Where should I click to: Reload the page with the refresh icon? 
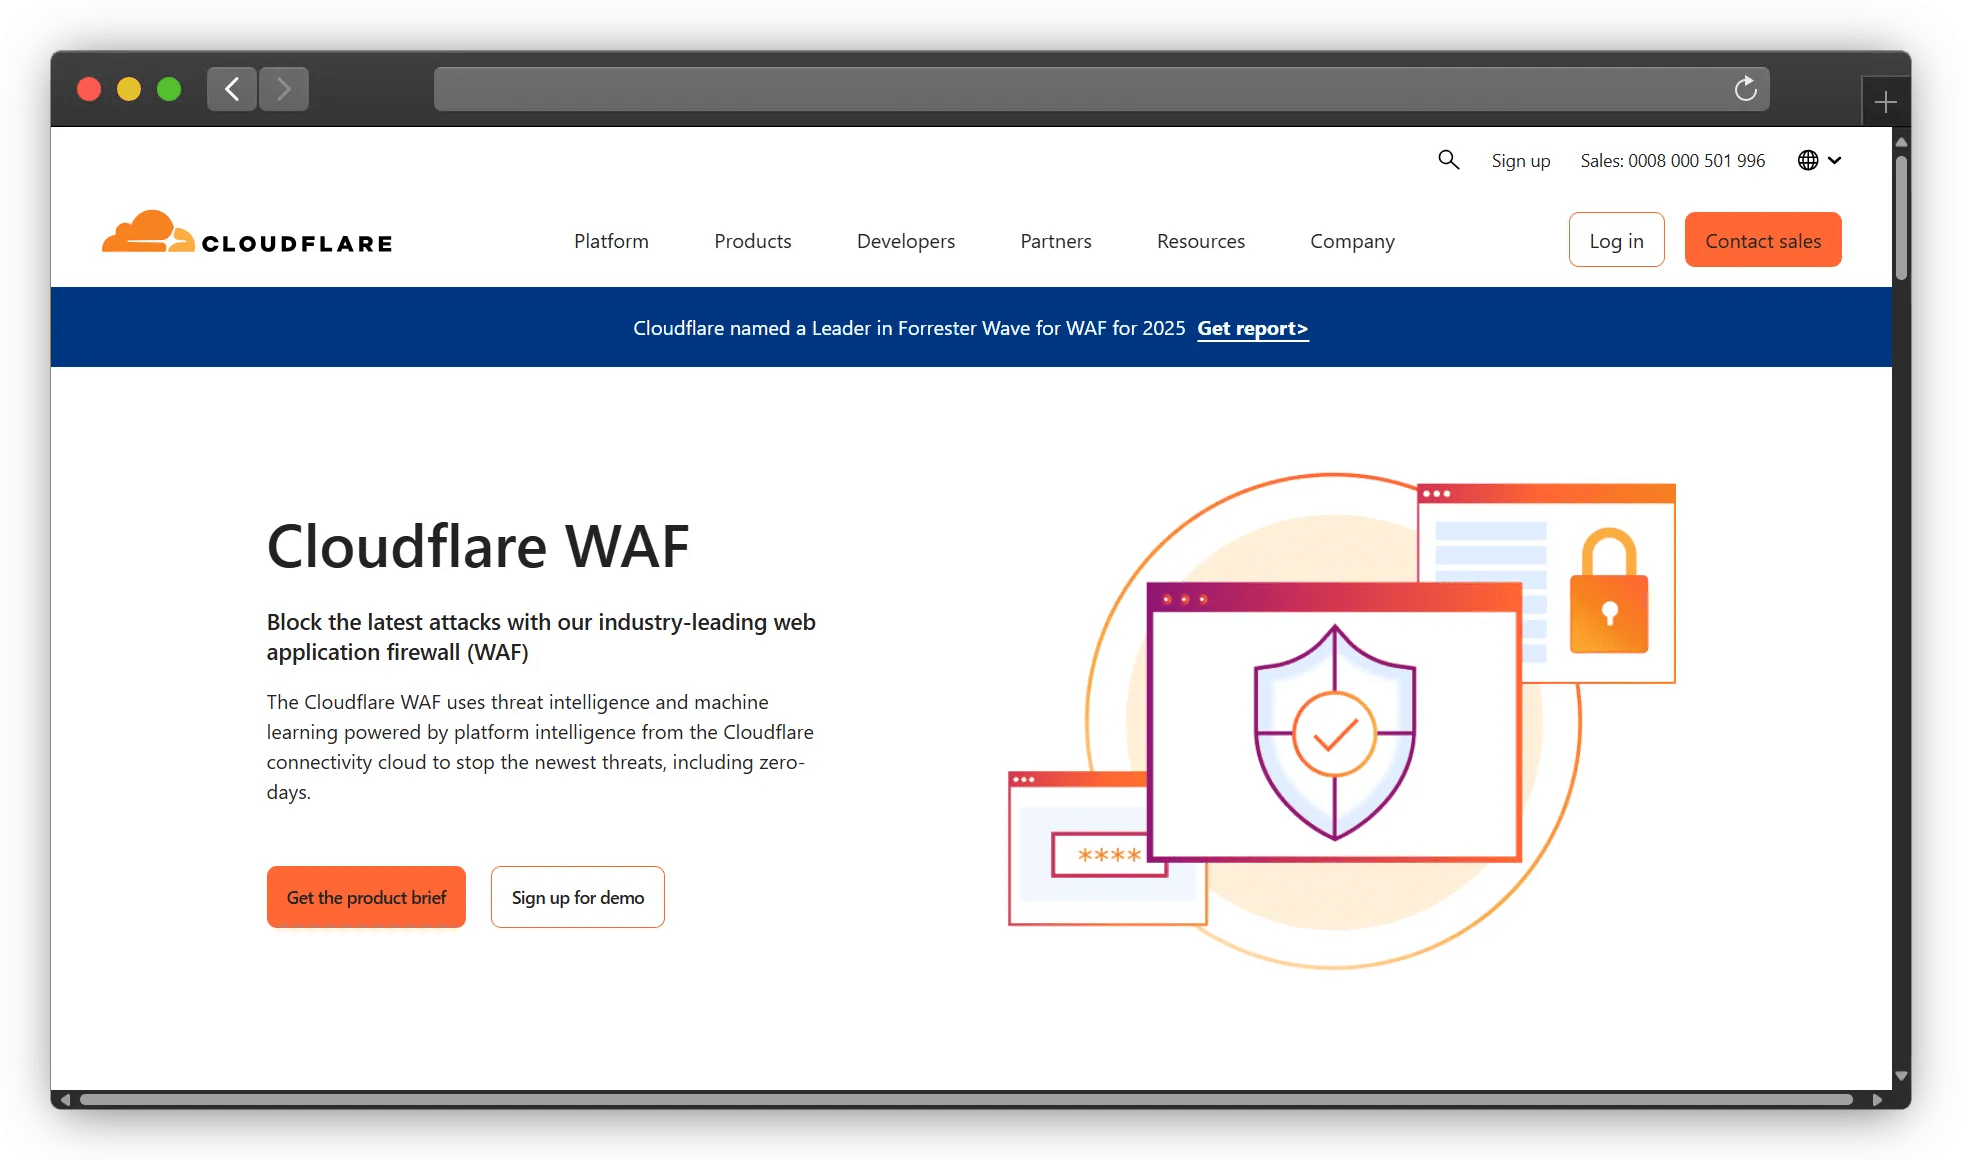click(x=1745, y=89)
